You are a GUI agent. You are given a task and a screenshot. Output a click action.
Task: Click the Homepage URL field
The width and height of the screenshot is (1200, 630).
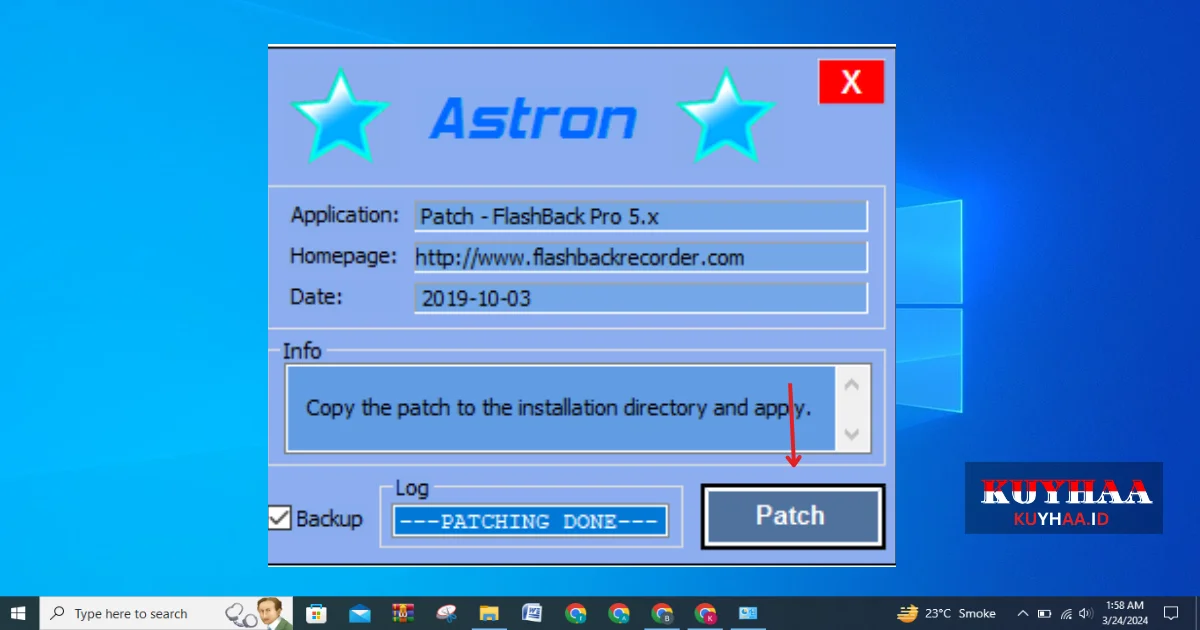(640, 257)
